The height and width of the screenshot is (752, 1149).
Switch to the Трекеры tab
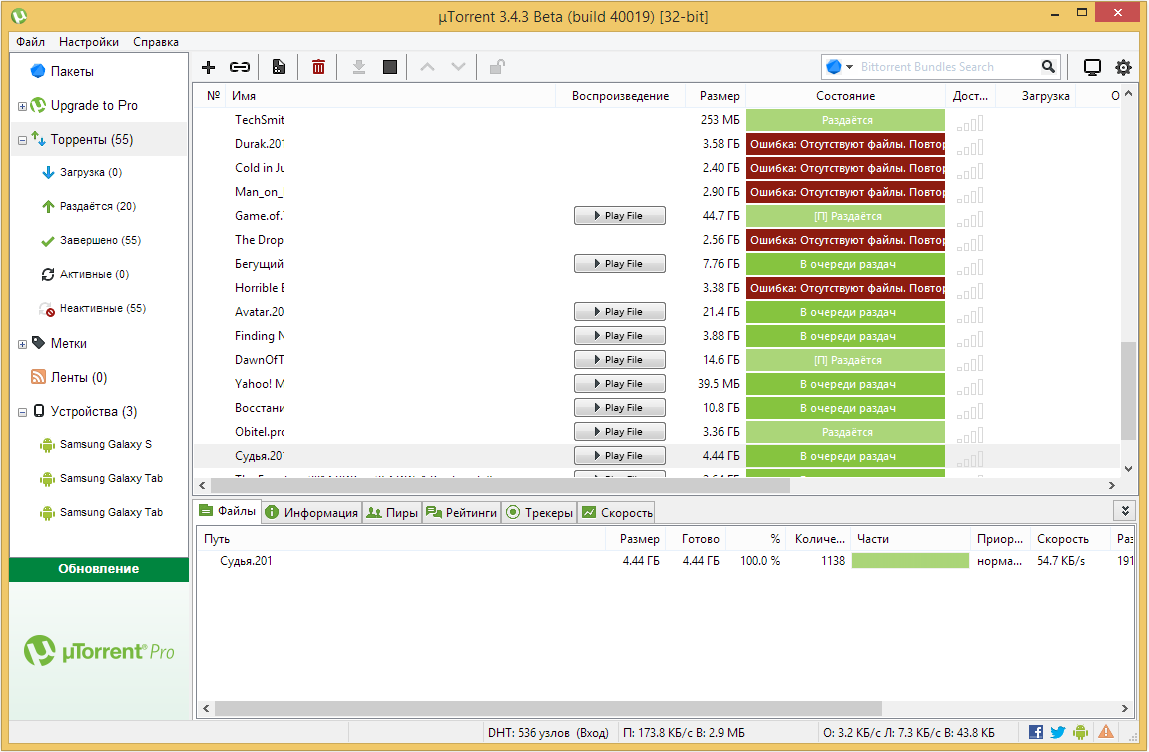539,512
